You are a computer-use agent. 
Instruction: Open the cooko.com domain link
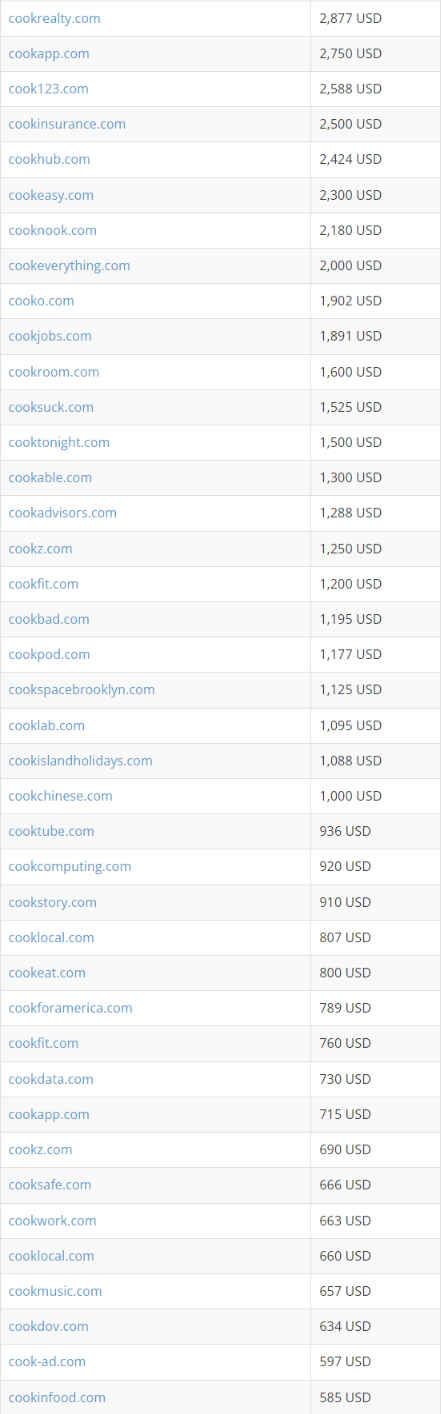click(x=41, y=301)
